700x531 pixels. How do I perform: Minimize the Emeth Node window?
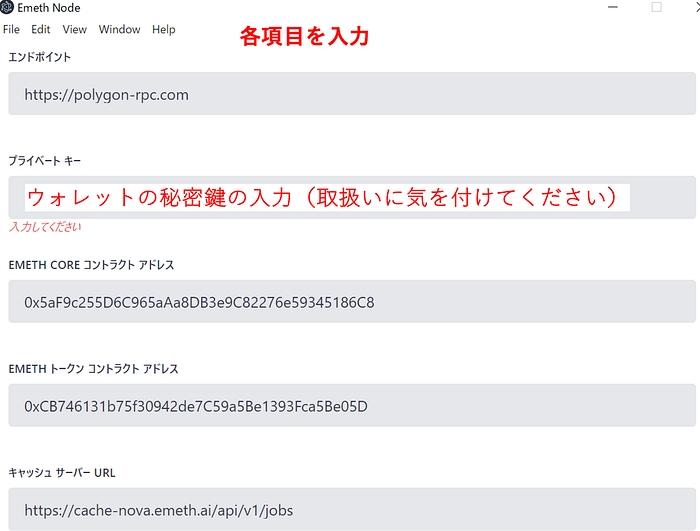pos(612,7)
